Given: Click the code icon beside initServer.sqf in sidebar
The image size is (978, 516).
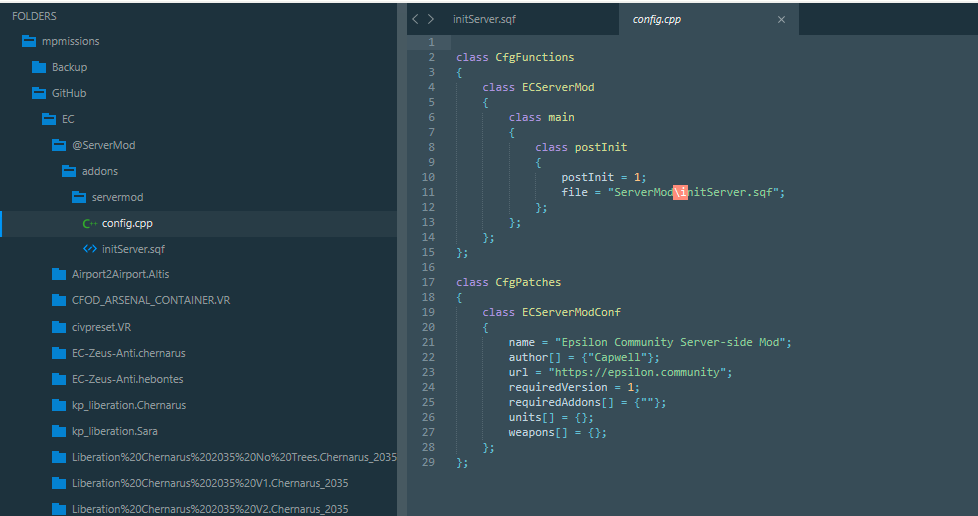Looking at the screenshot, I should point(90,249).
